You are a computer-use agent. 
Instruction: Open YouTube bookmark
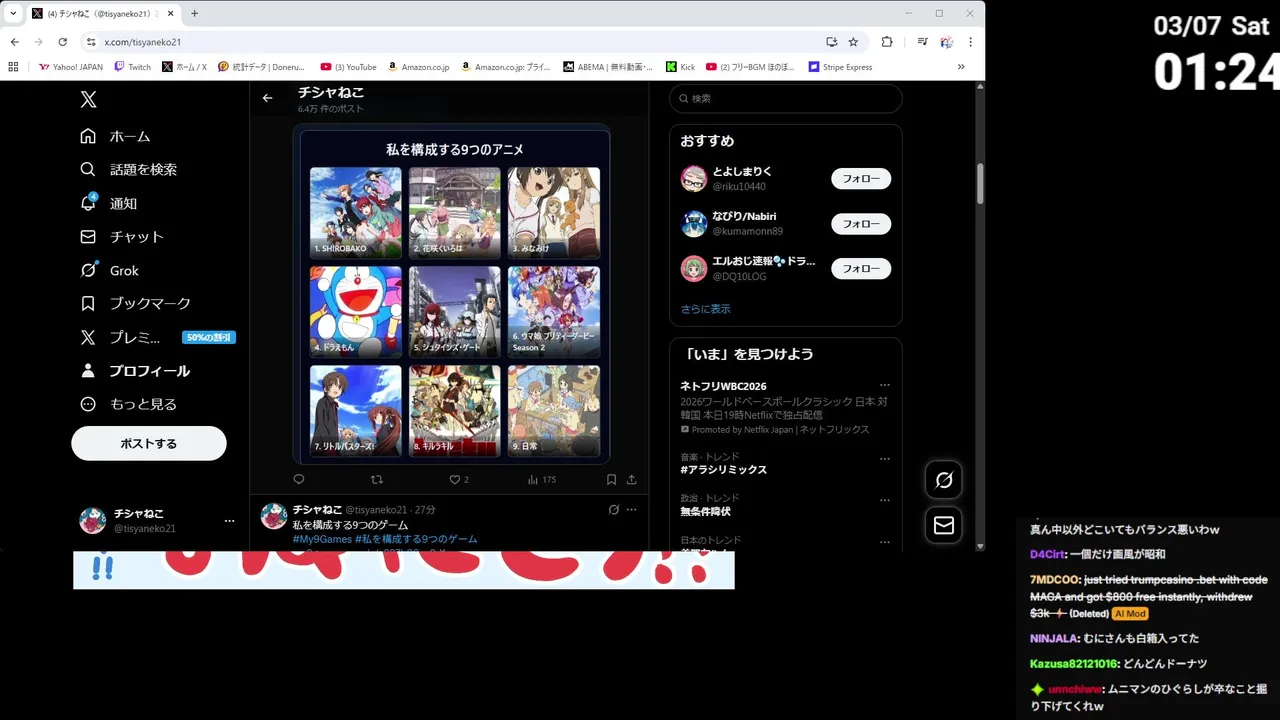(x=348, y=67)
